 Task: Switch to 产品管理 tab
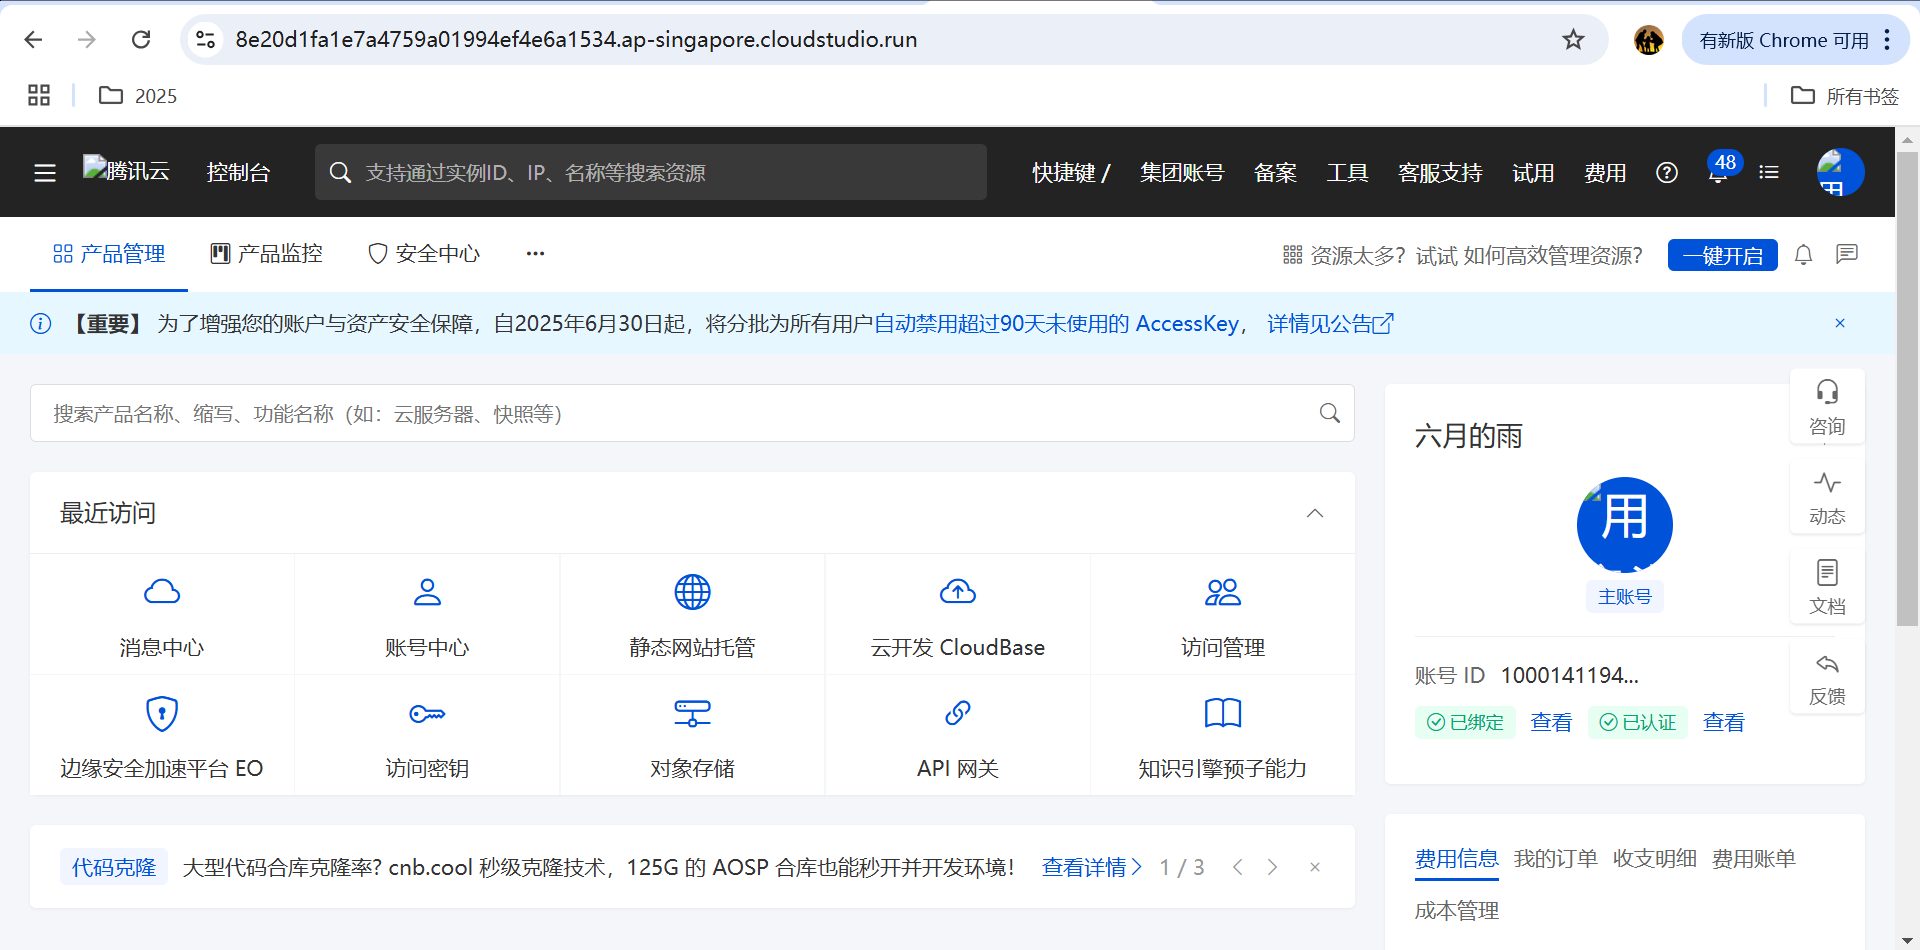click(x=109, y=254)
